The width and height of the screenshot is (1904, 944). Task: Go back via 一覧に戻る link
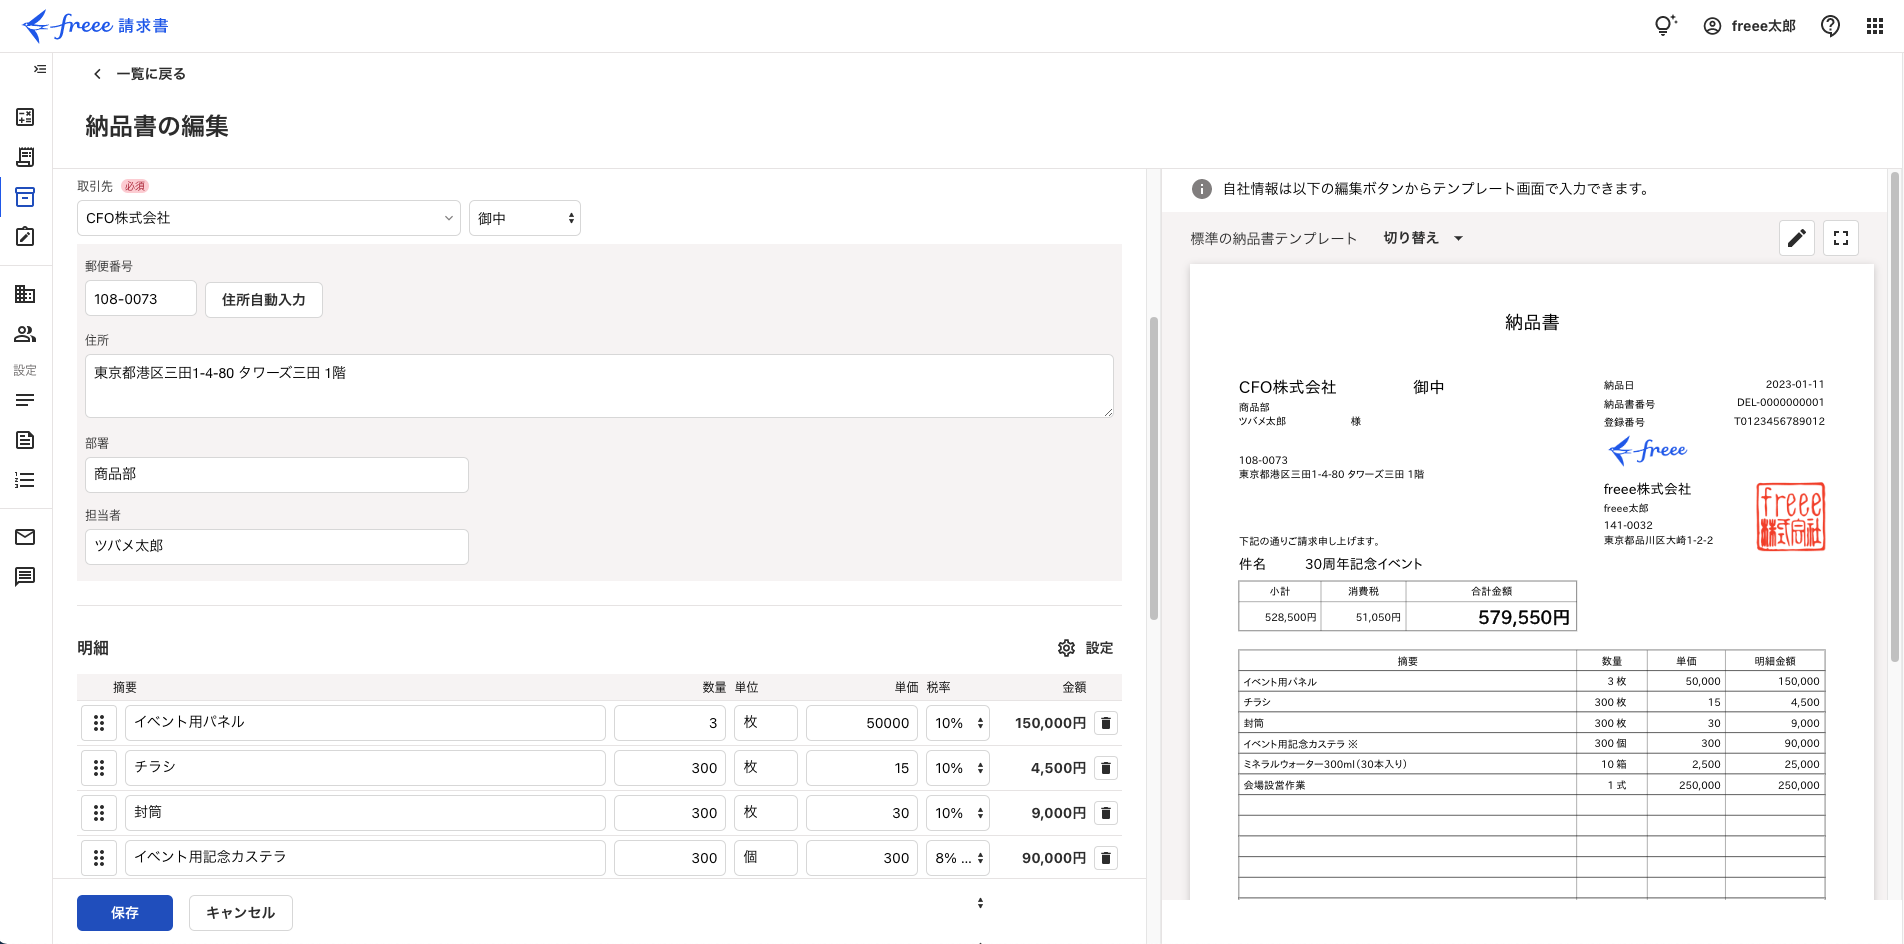click(140, 74)
